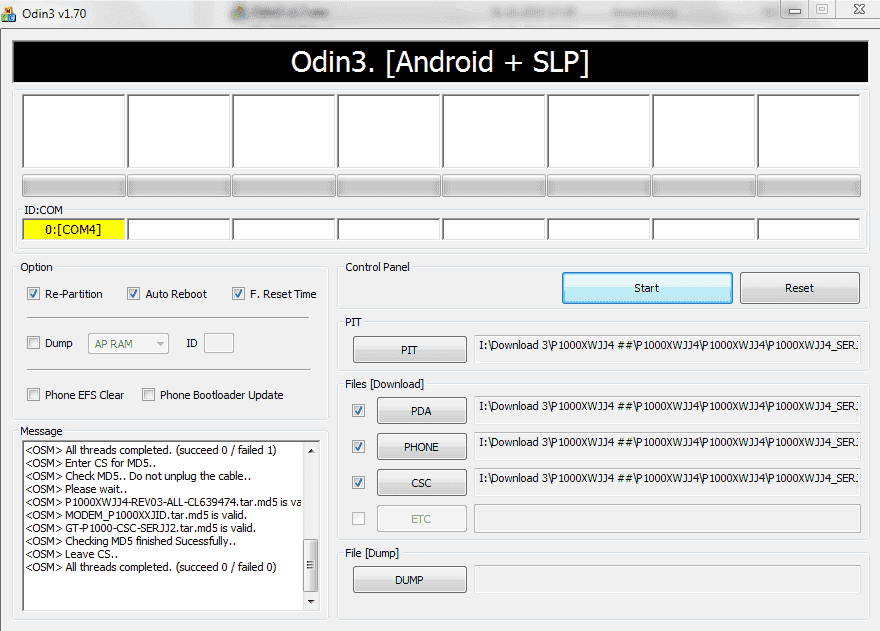Click the PDA file button
Viewport: 880px width, 631px height.
tap(421, 411)
